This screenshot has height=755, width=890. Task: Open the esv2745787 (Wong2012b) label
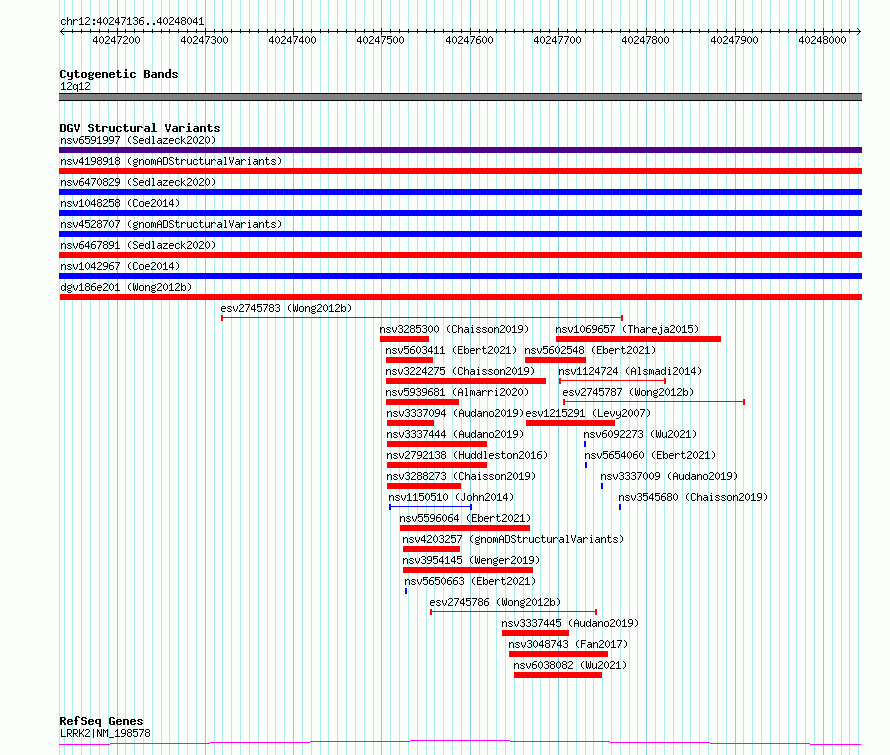click(x=628, y=392)
